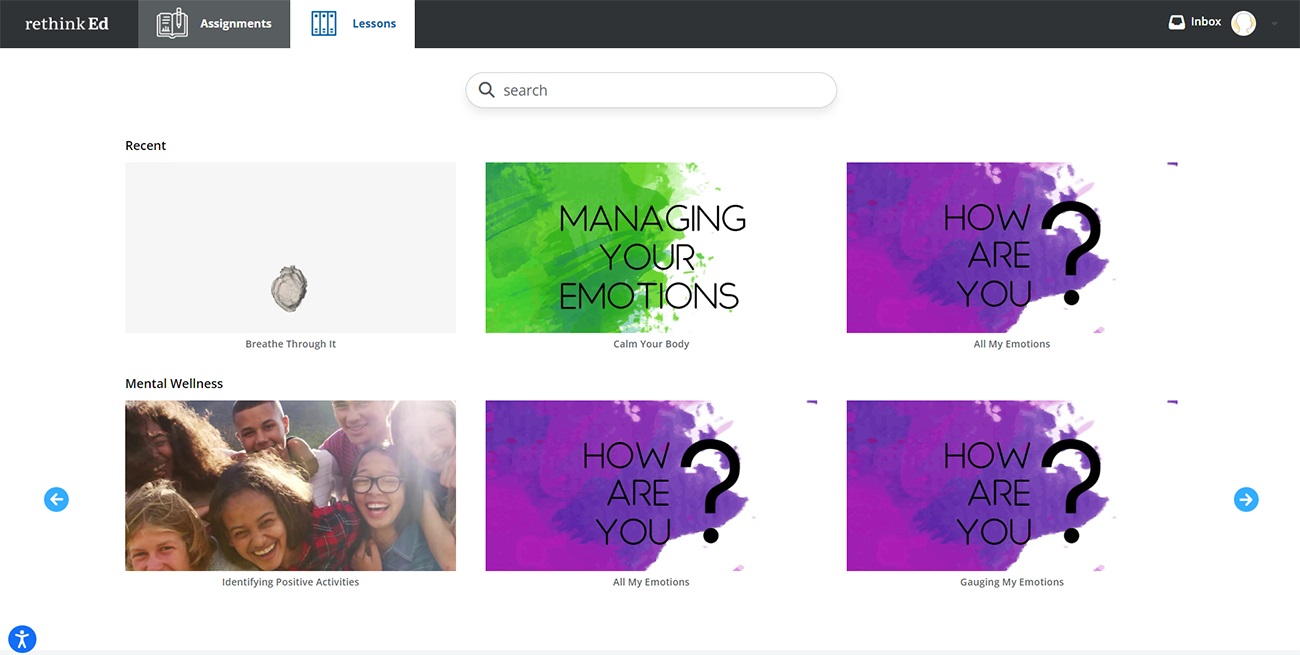Screen dimensions: 1300x655
Task: Click the search magnifier icon
Action: 487,90
